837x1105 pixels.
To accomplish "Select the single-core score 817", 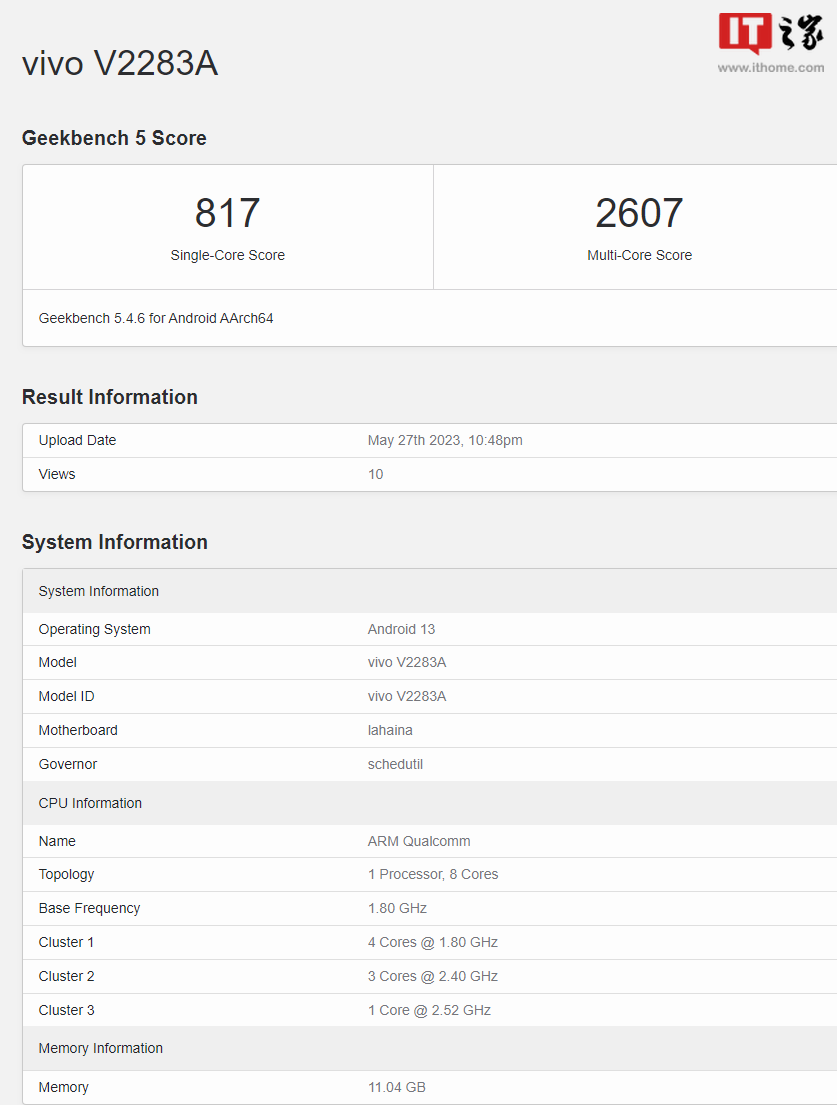I will coord(228,213).
